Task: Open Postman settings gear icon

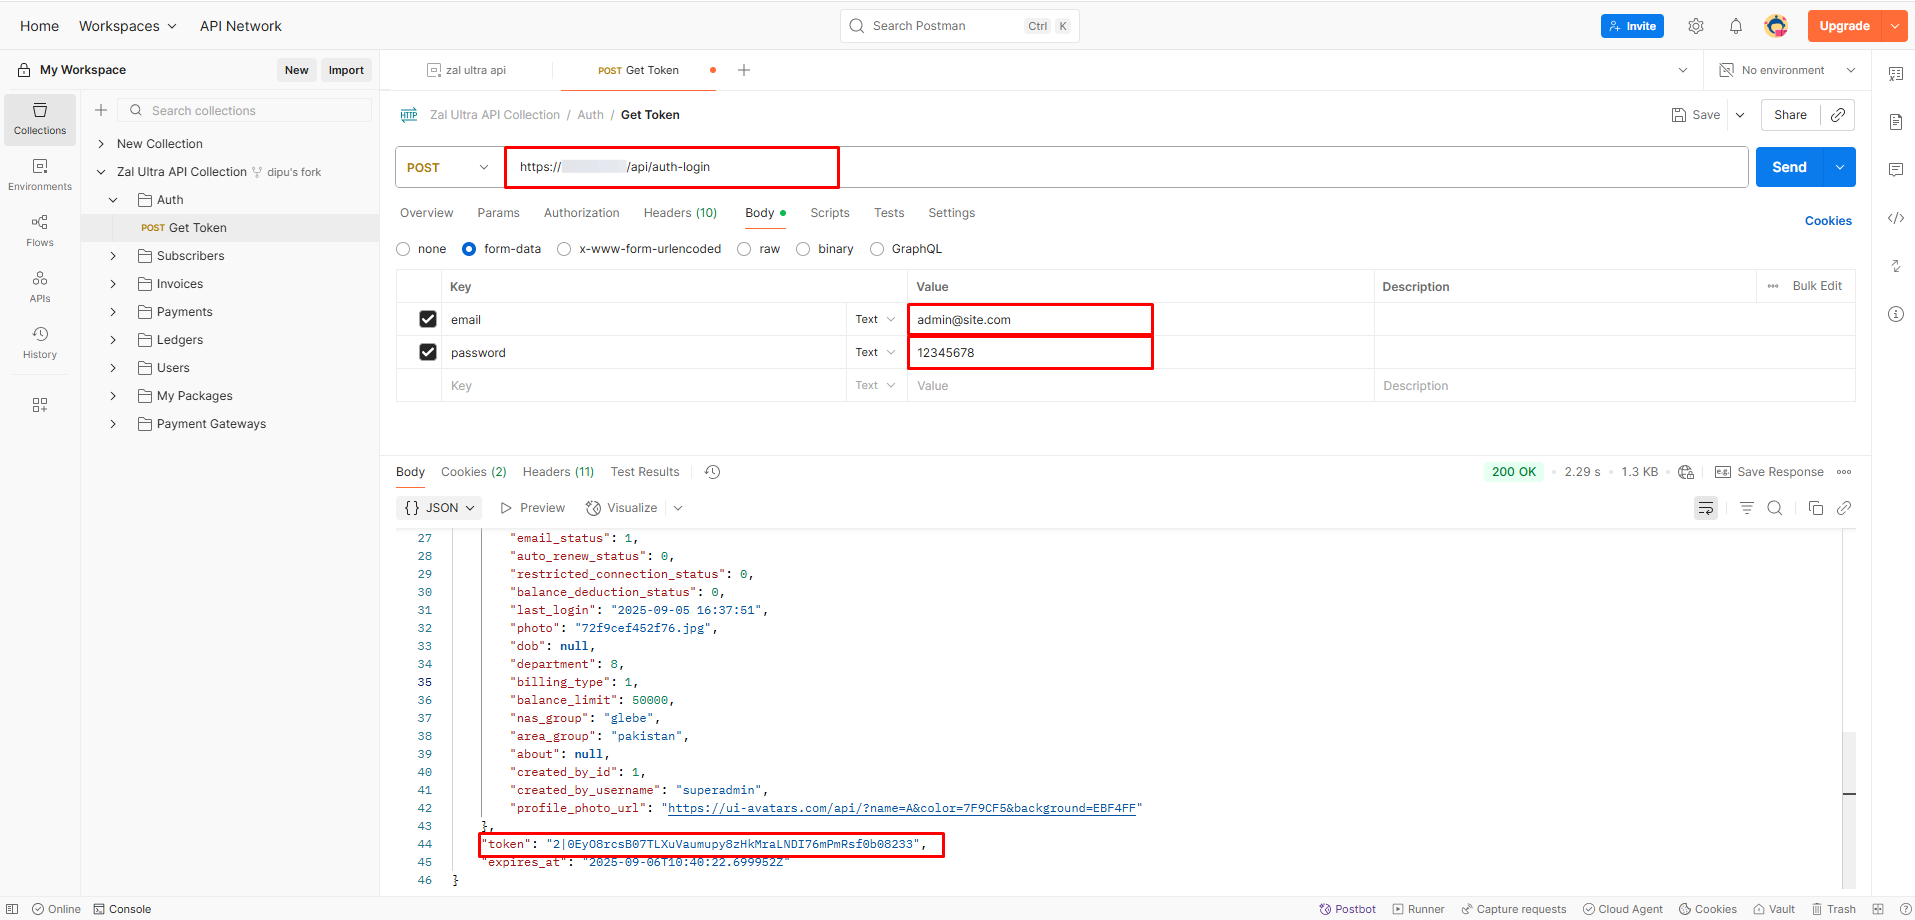Action: (1696, 26)
